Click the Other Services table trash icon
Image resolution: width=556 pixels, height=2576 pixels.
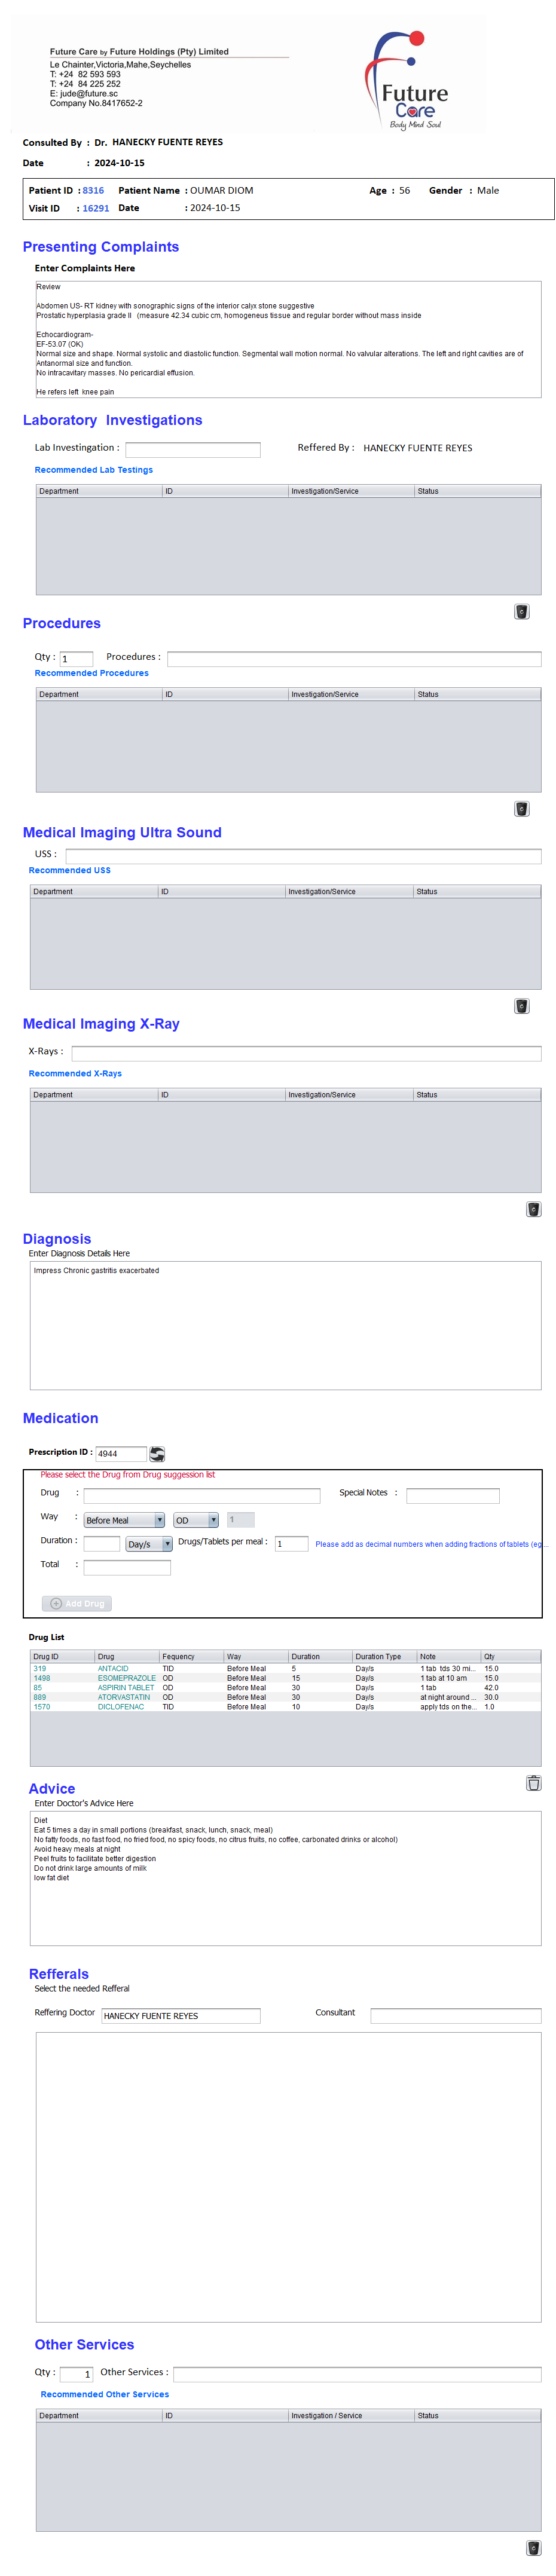point(533,2547)
